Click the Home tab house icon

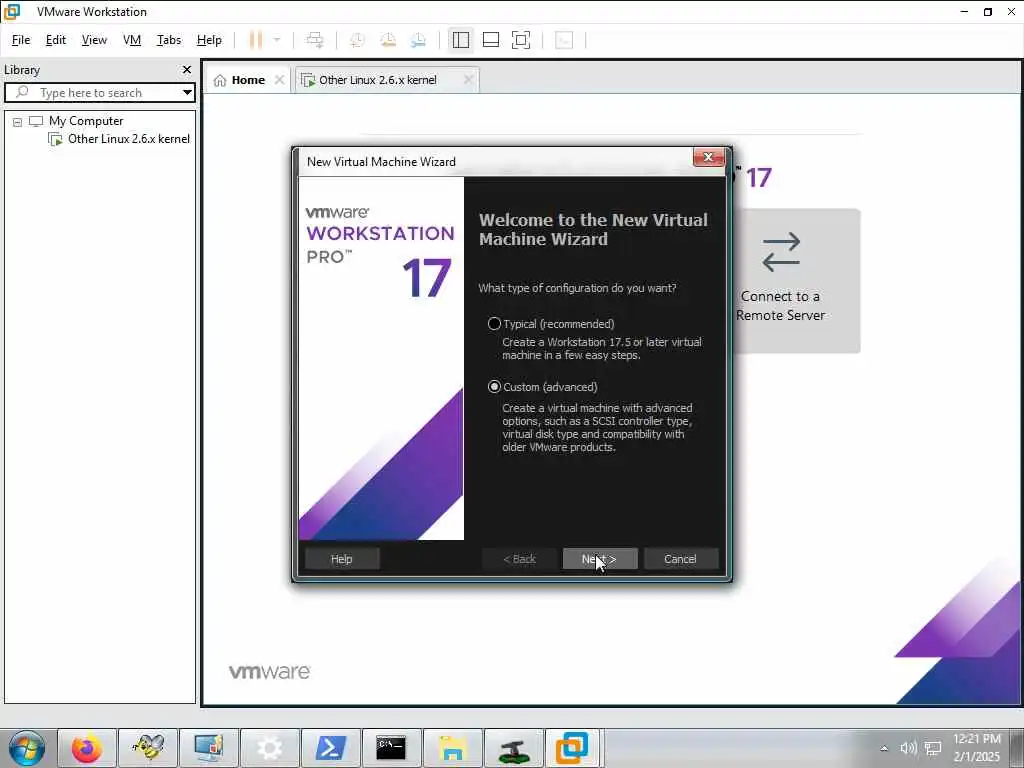220,80
